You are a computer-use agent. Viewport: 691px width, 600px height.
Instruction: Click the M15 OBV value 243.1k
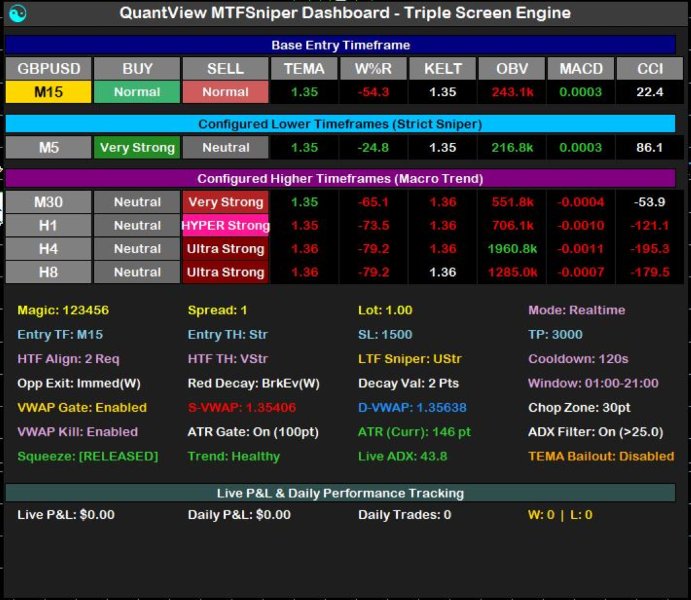pyautogui.click(x=512, y=92)
